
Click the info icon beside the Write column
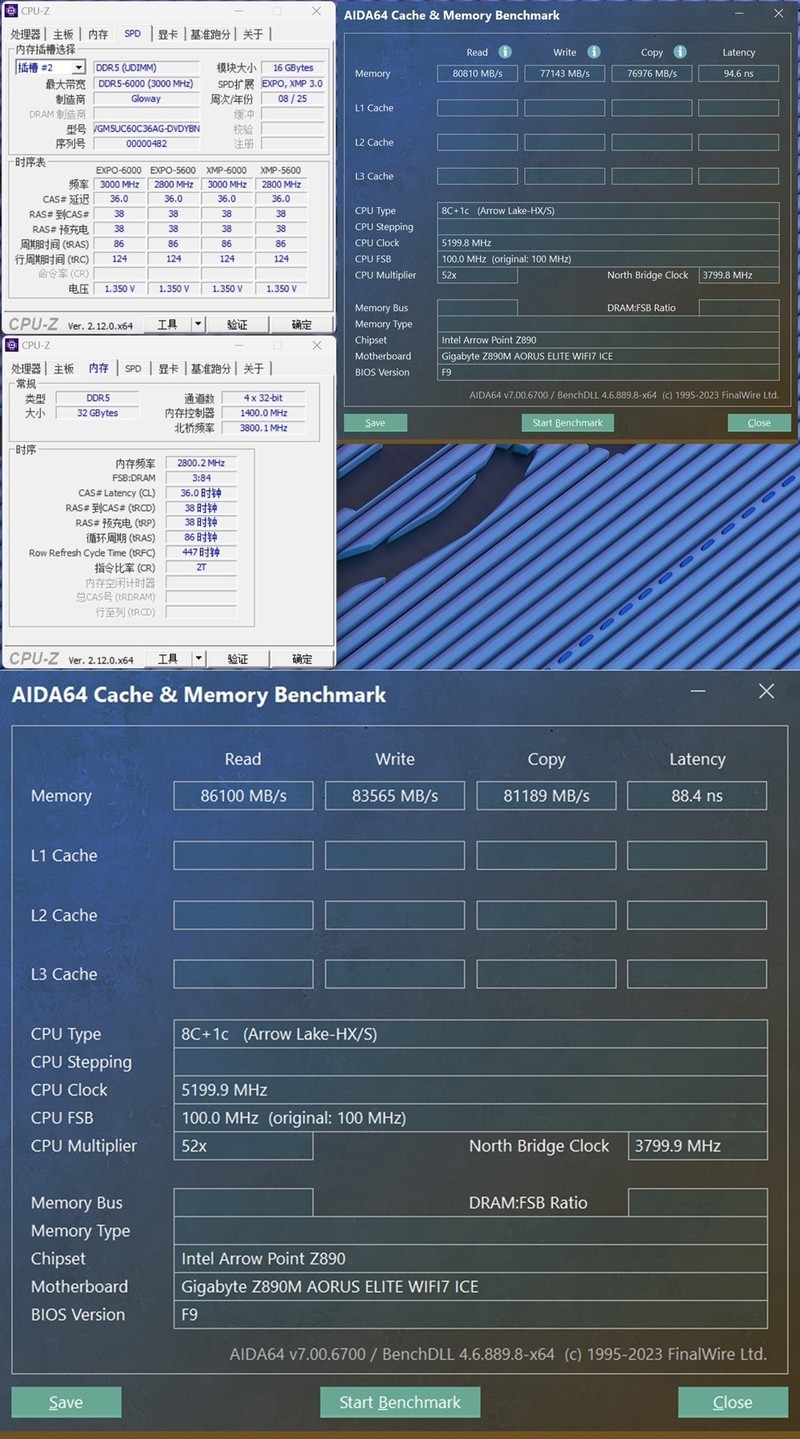594,52
